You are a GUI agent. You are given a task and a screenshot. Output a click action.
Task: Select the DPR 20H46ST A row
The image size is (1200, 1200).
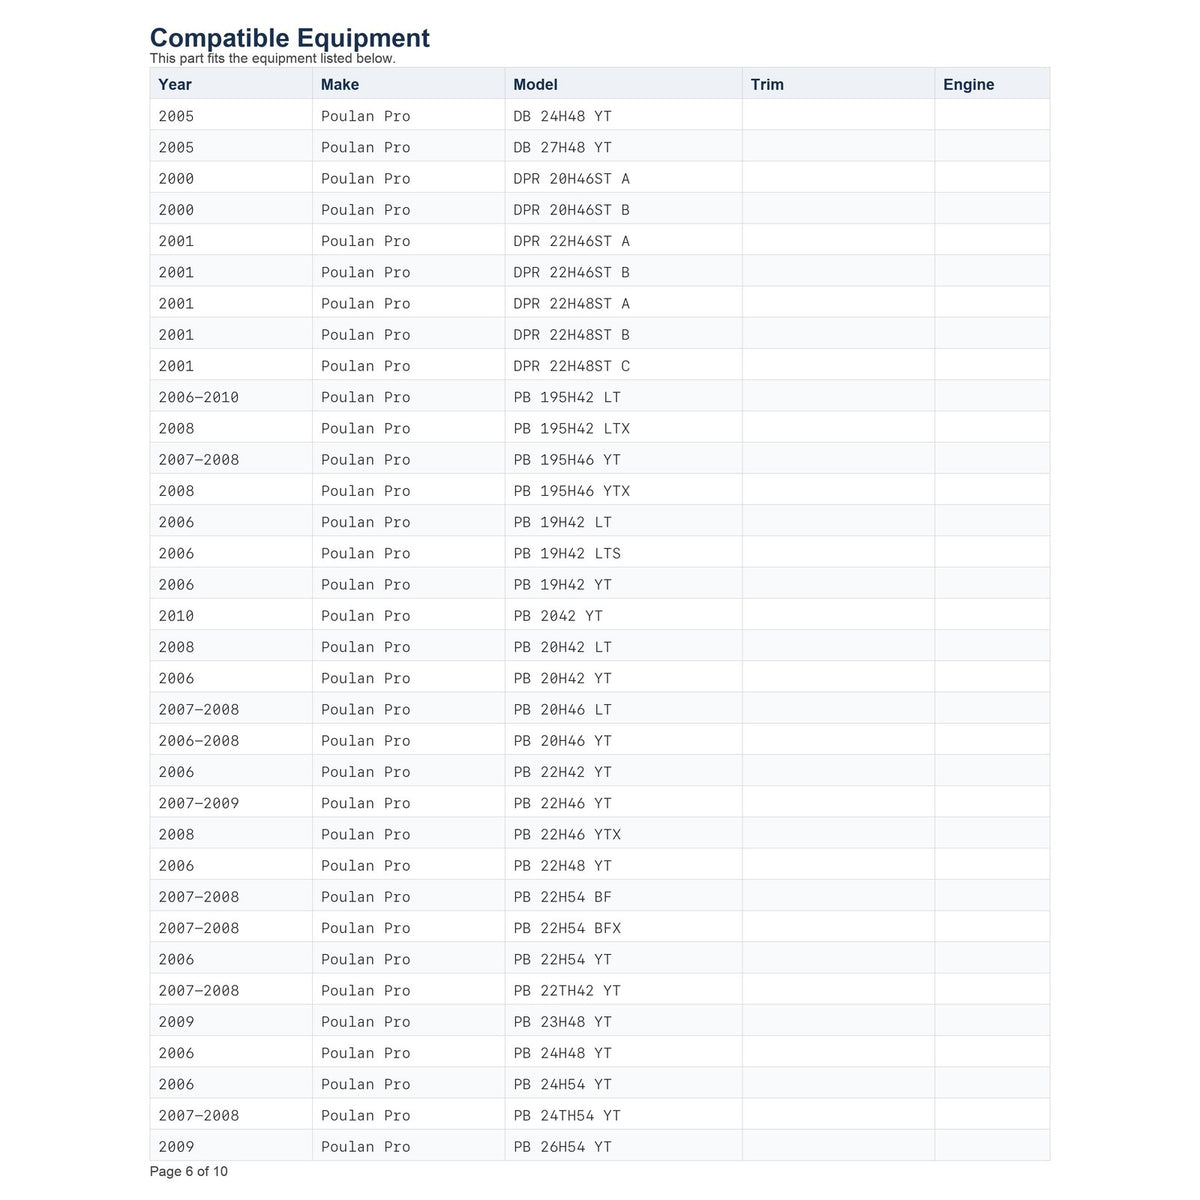click(600, 178)
